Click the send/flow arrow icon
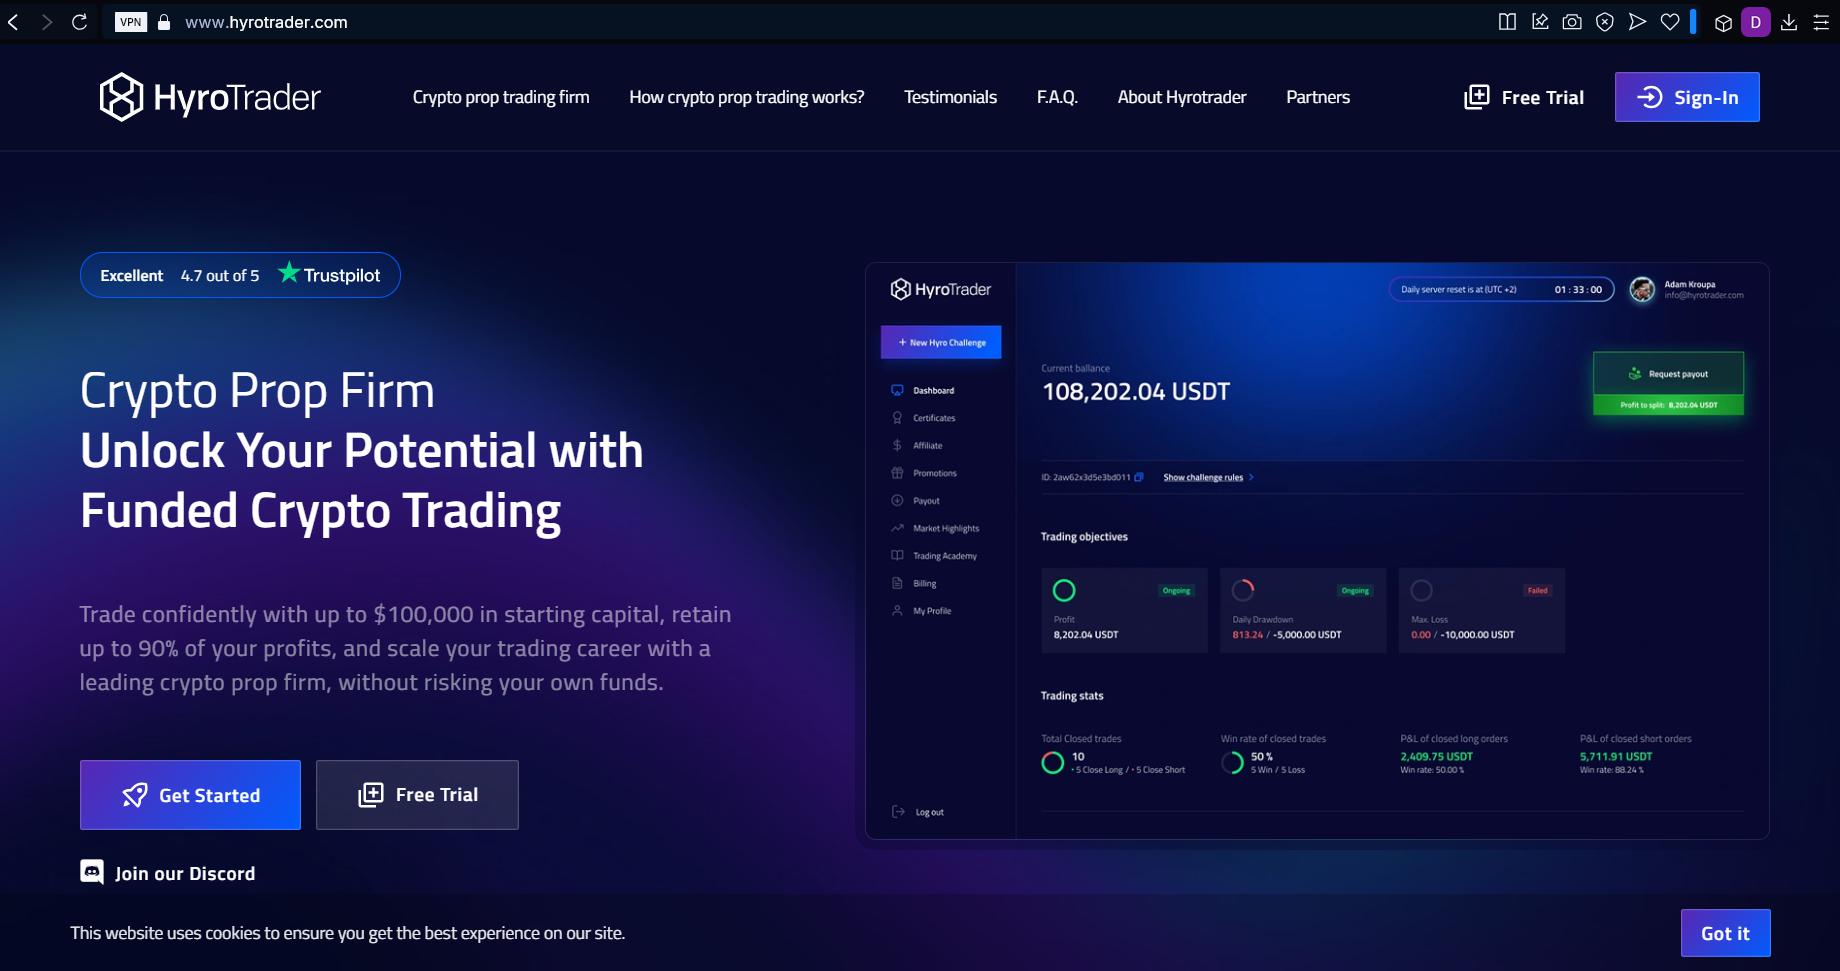1840x971 pixels. (x=1637, y=22)
